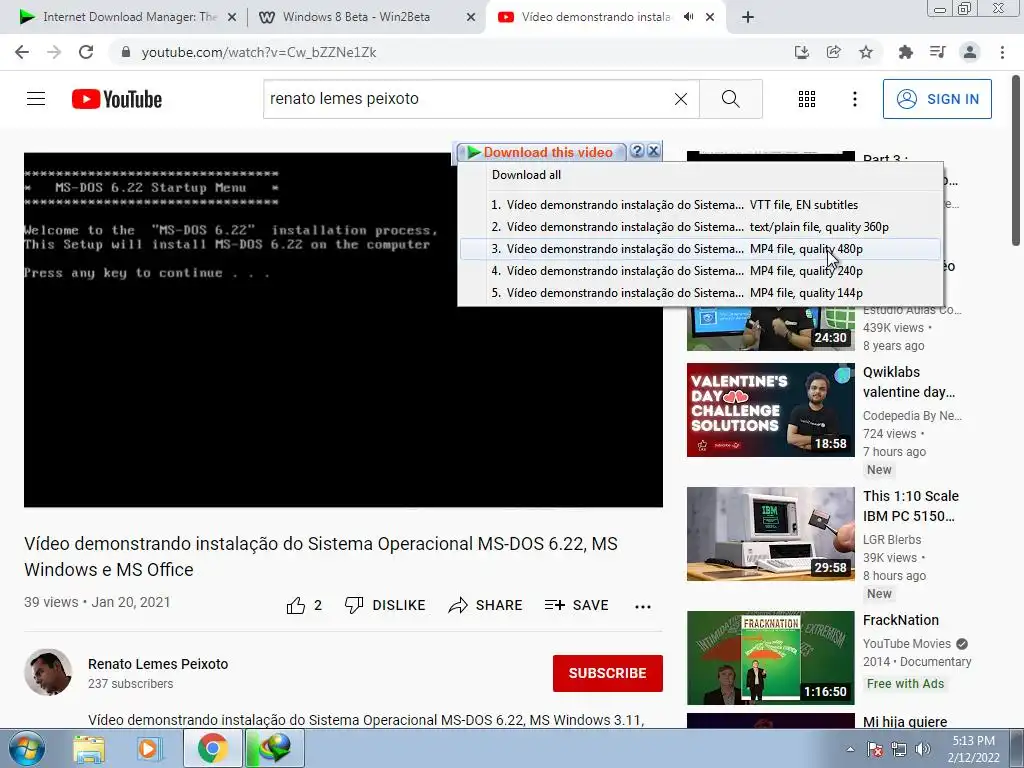Open YouTube settings three-dot menu
The width and height of the screenshot is (1024, 768).
[854, 99]
